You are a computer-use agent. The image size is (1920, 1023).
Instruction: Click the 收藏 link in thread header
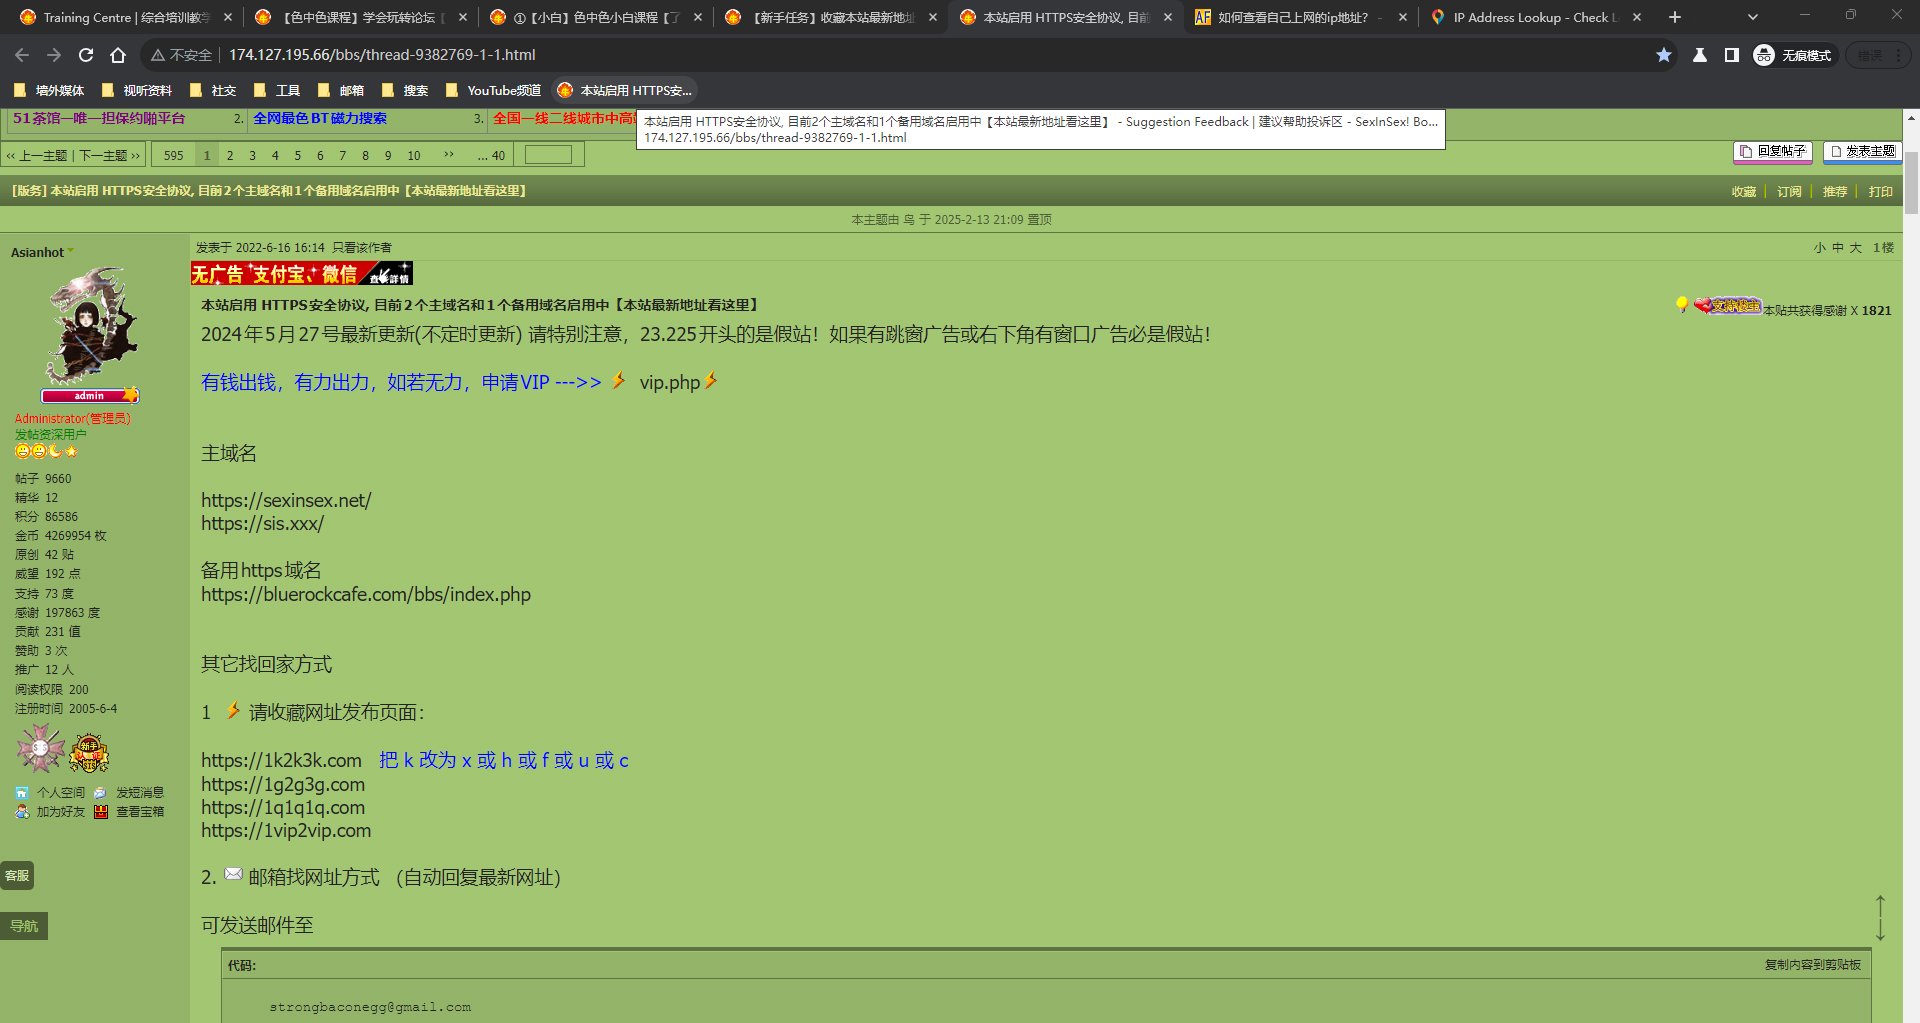click(1744, 191)
